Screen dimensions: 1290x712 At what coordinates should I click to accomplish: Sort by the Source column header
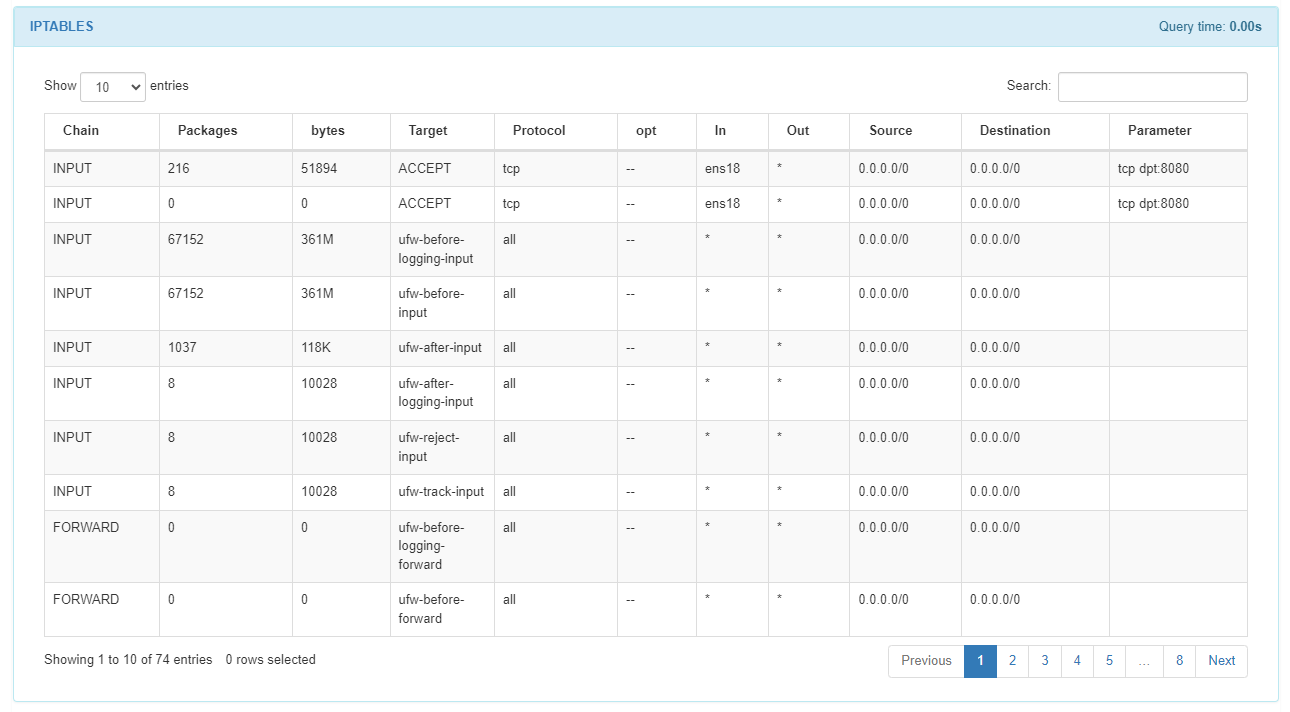point(890,131)
